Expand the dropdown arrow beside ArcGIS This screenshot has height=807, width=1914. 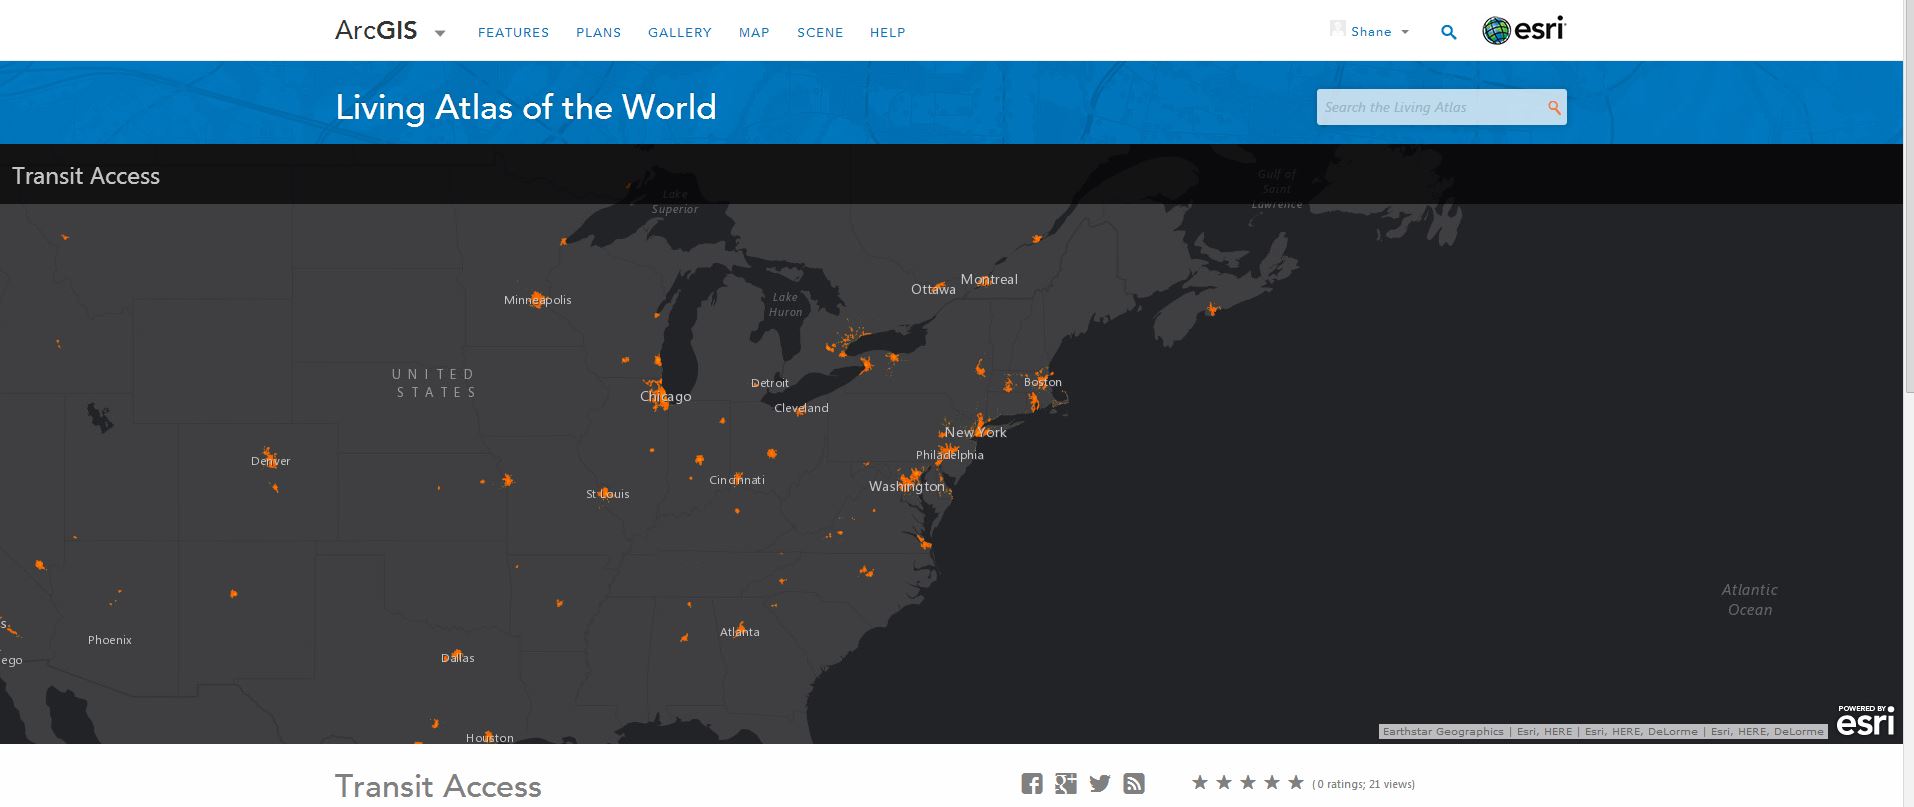point(440,33)
